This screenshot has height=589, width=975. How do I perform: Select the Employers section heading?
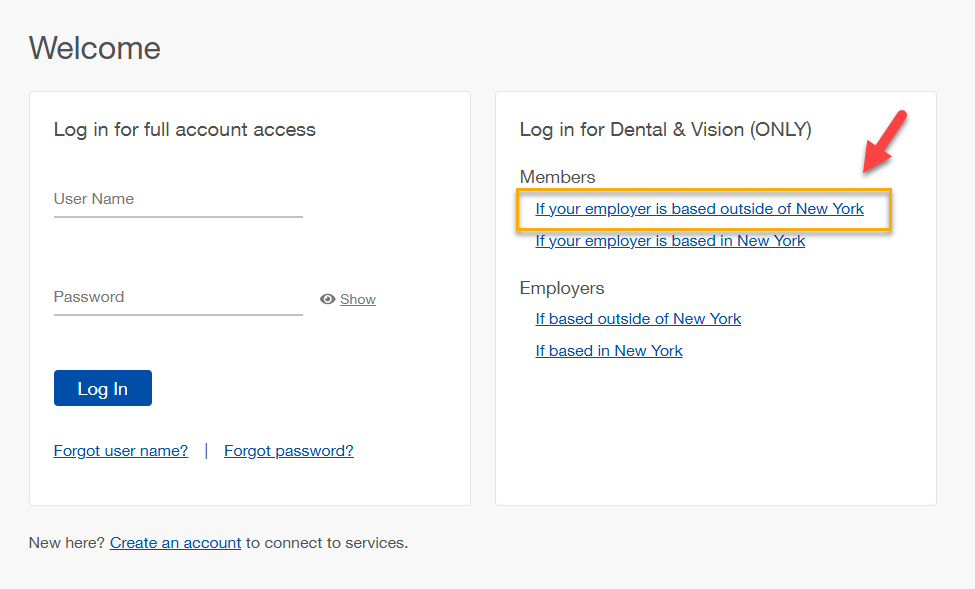tap(562, 288)
